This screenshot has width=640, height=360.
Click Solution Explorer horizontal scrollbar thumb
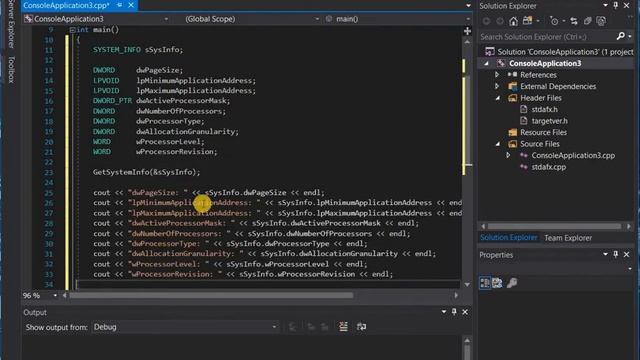click(554, 226)
